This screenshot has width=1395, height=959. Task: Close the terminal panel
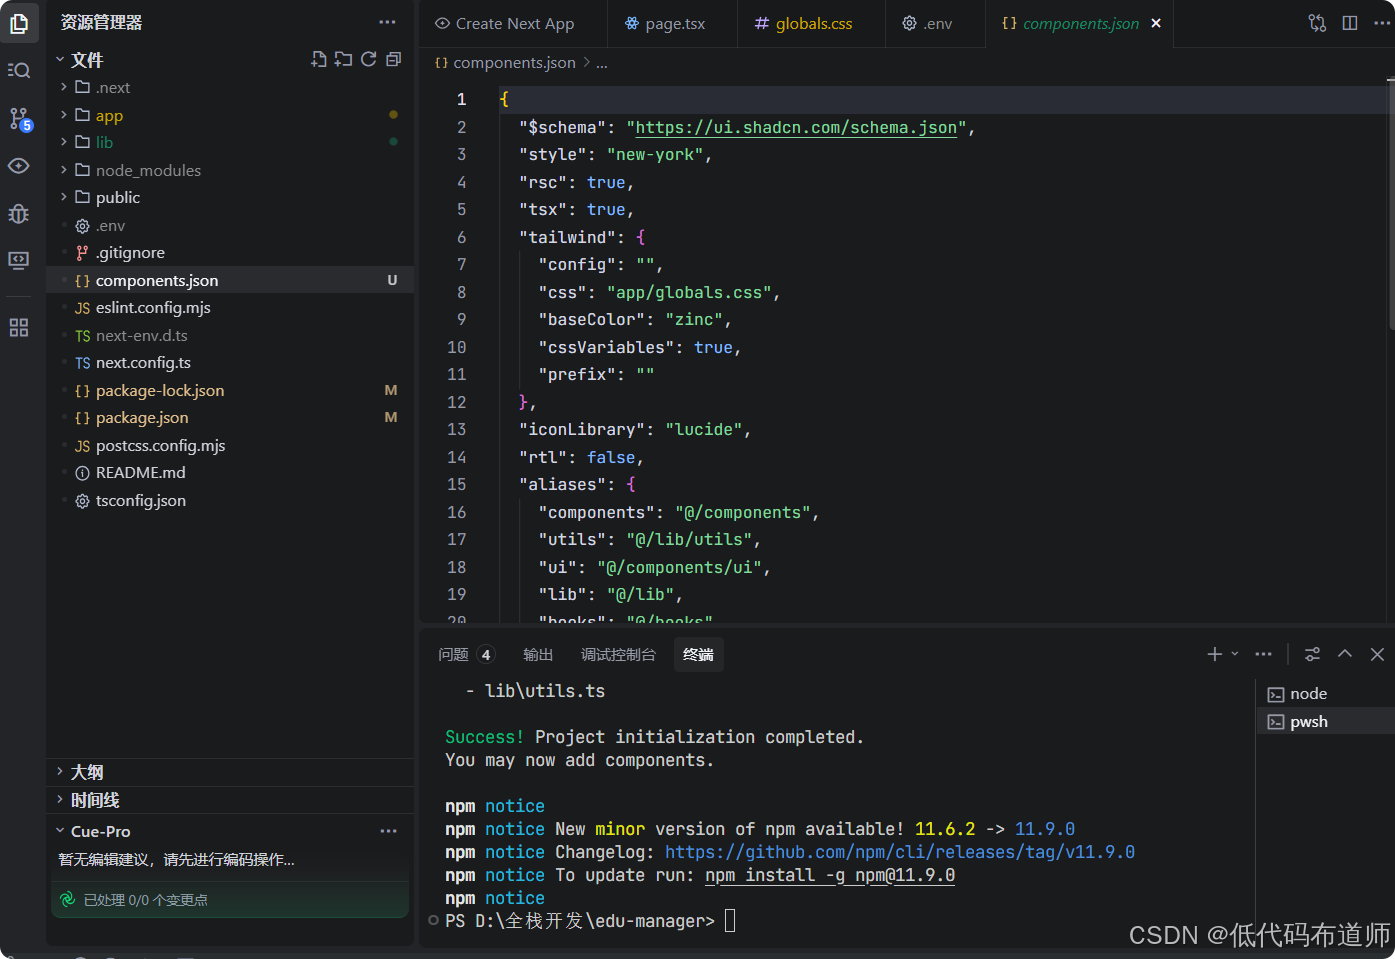click(1377, 654)
